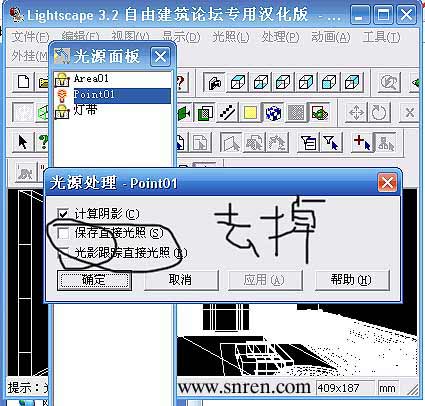Switch to Right view cube icon
The width and height of the screenshot is (425, 406).
(x=306, y=82)
